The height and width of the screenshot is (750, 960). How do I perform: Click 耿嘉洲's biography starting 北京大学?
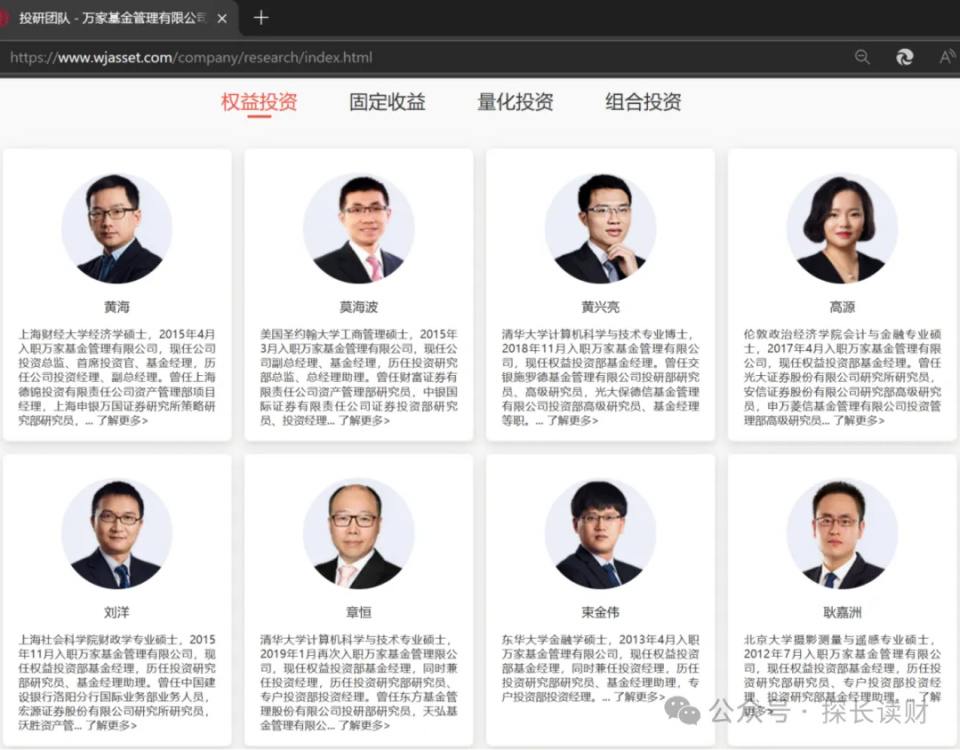click(842, 675)
